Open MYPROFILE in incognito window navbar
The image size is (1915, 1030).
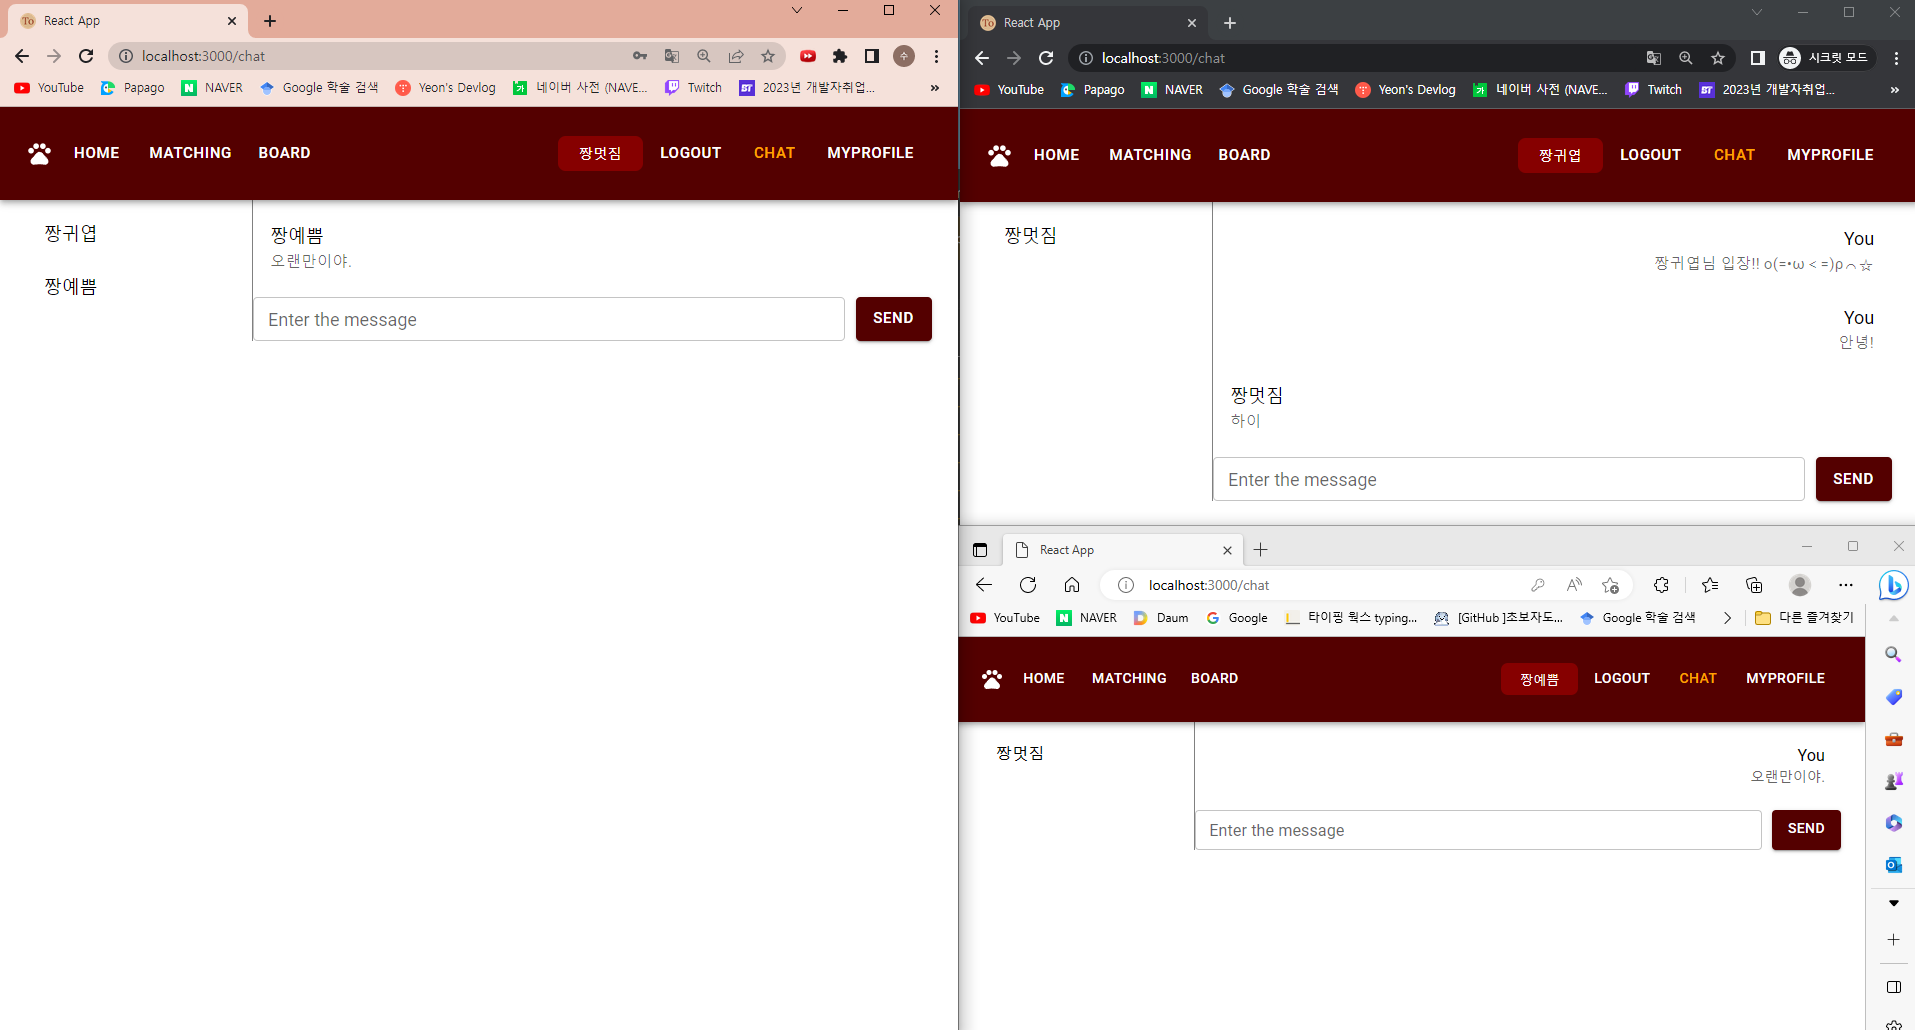click(x=1830, y=155)
